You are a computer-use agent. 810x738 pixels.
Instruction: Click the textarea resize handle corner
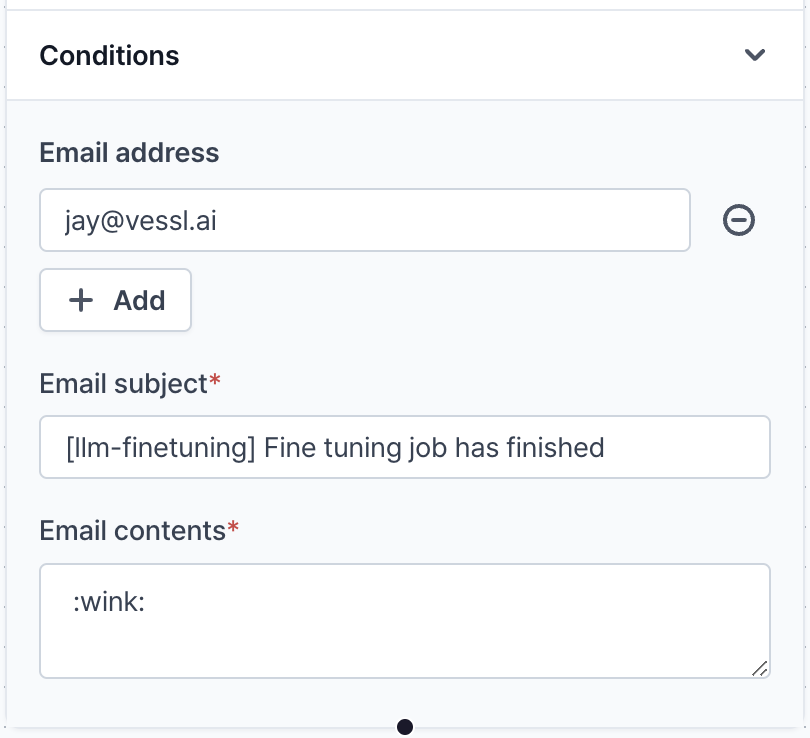point(759,668)
